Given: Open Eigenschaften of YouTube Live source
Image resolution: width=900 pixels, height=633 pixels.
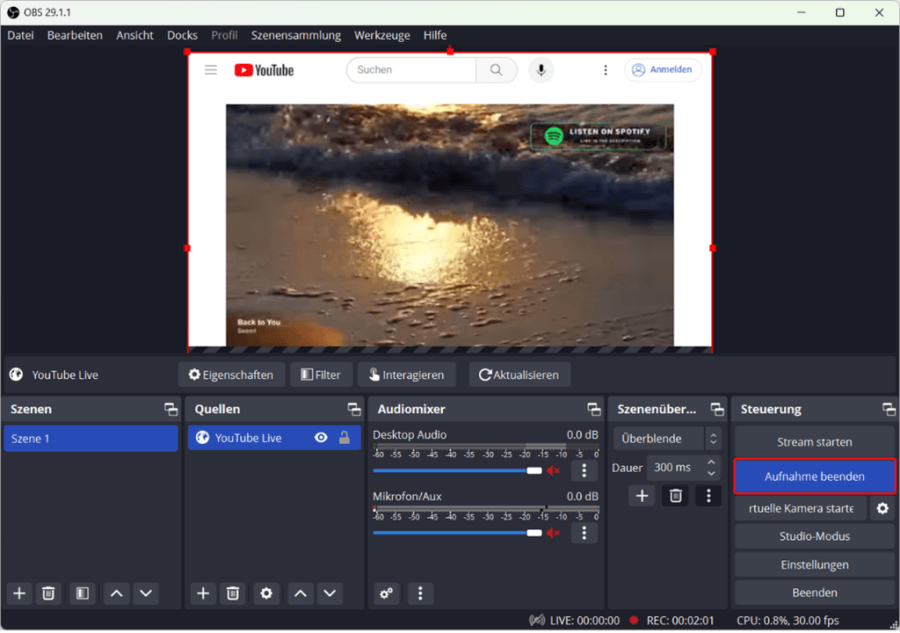Looking at the screenshot, I should tap(231, 375).
